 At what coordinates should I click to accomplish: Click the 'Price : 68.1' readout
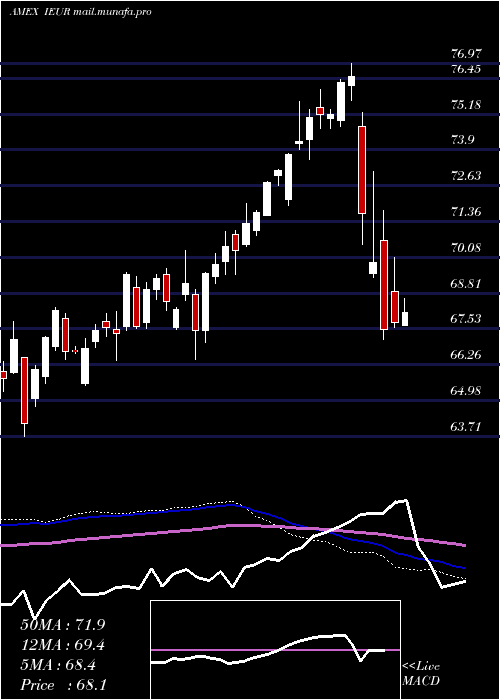(63, 685)
